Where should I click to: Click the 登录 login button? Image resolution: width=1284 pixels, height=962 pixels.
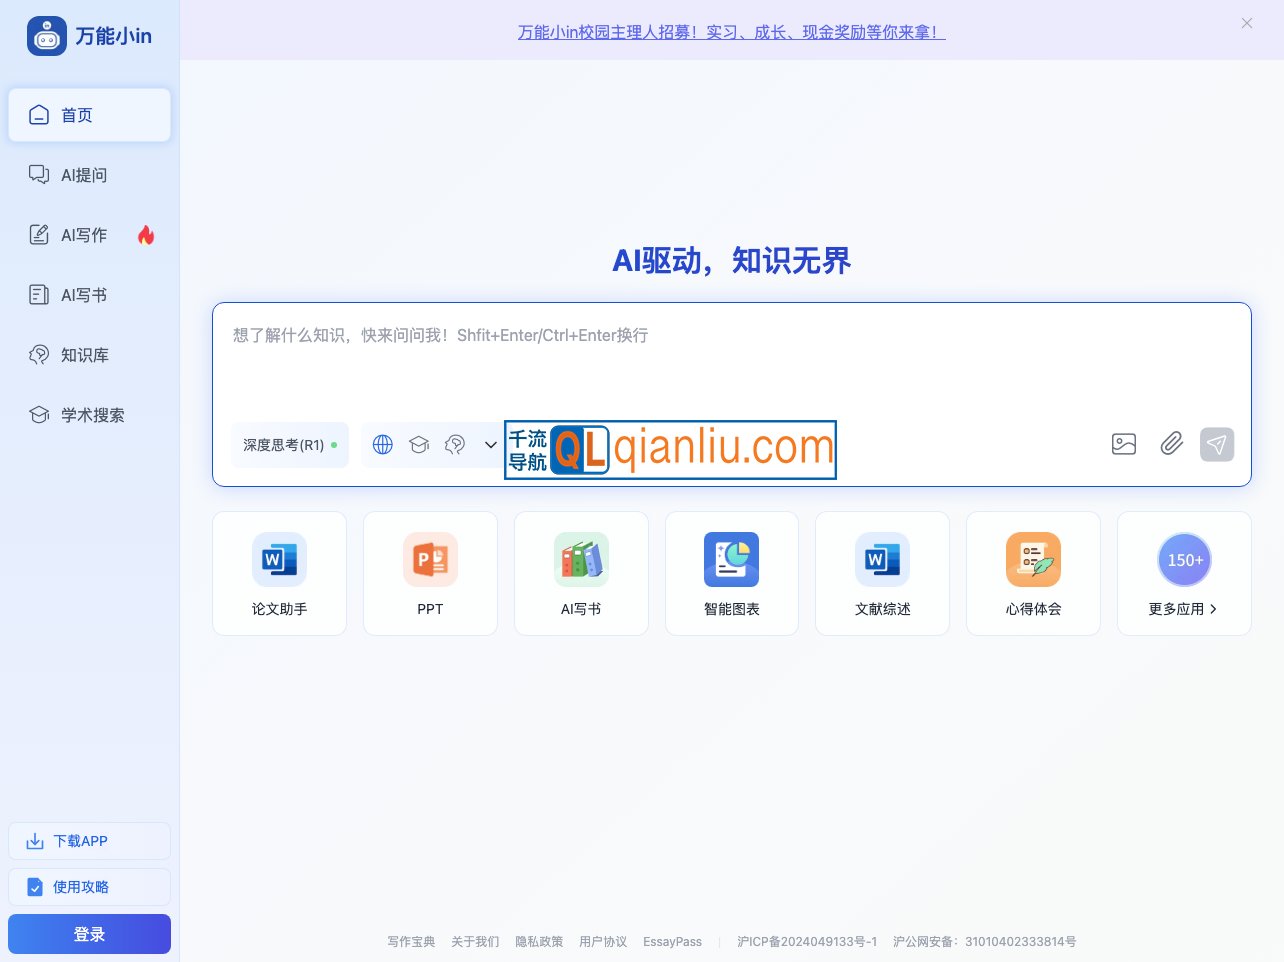click(89, 933)
